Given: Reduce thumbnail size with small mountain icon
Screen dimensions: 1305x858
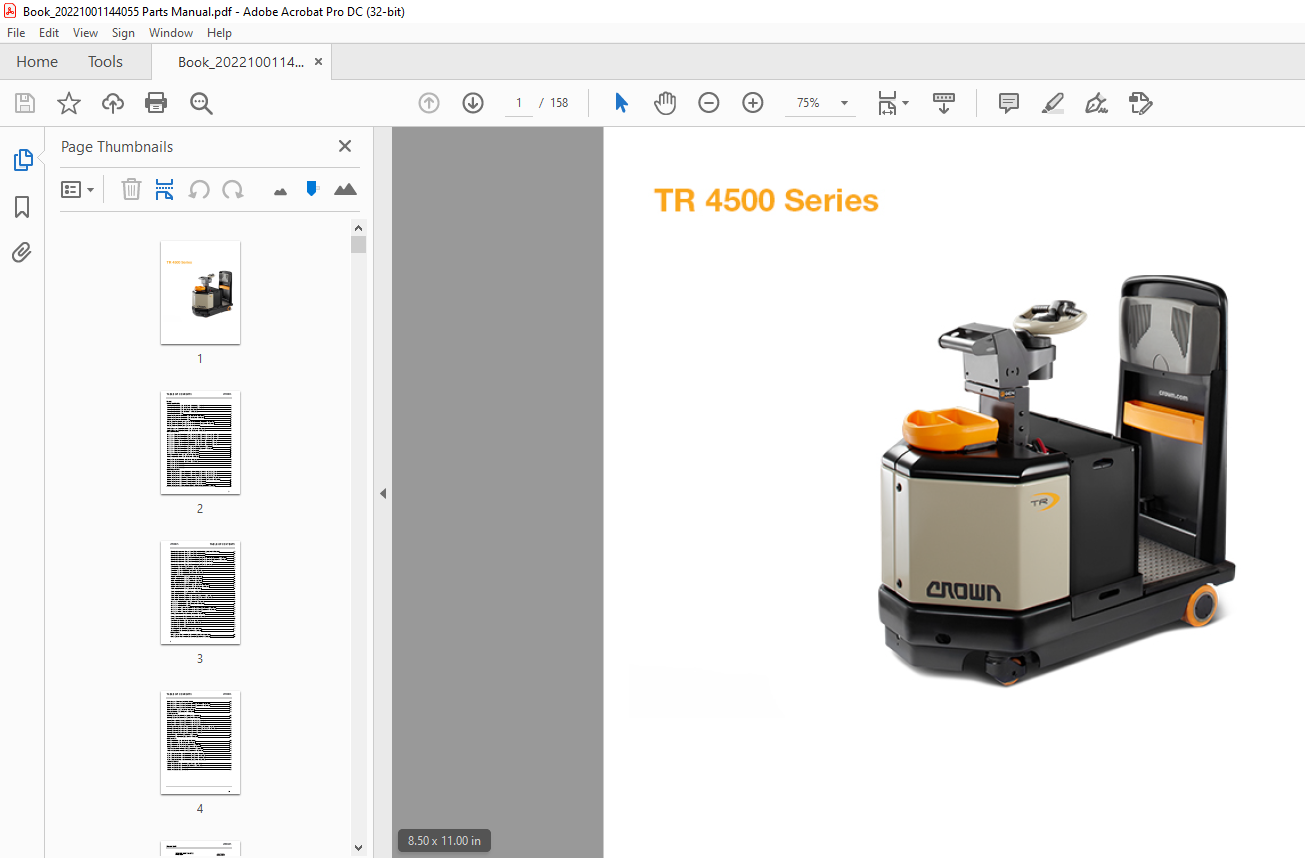Looking at the screenshot, I should 280,191.
